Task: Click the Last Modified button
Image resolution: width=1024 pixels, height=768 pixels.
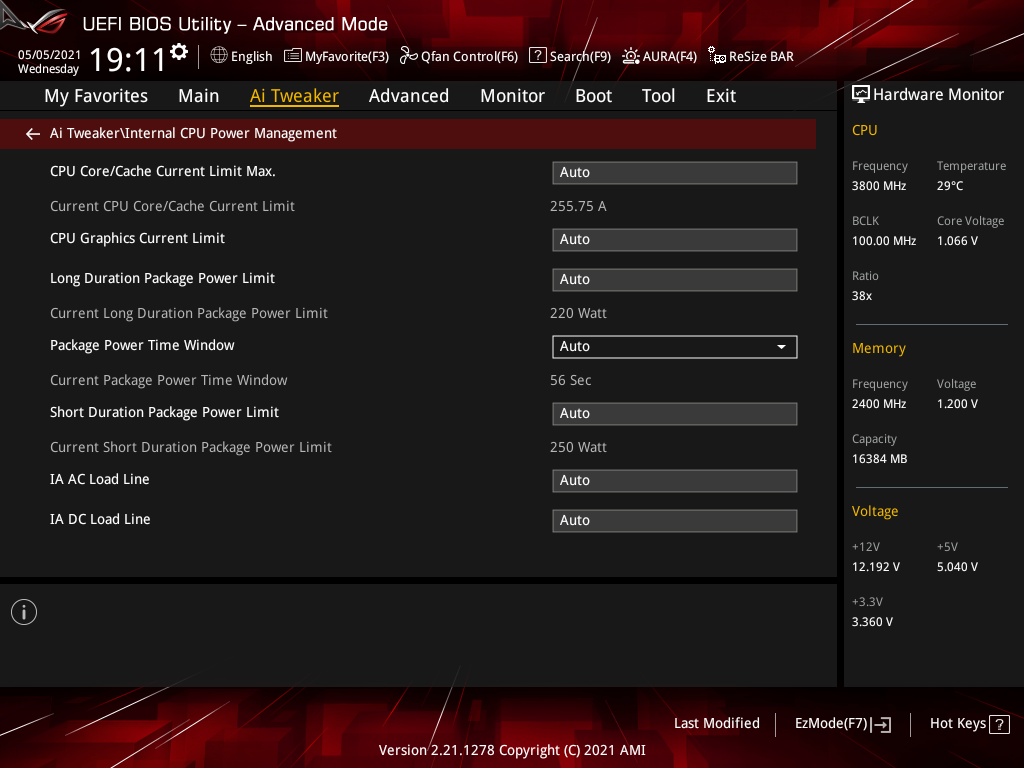Action: coord(716,724)
